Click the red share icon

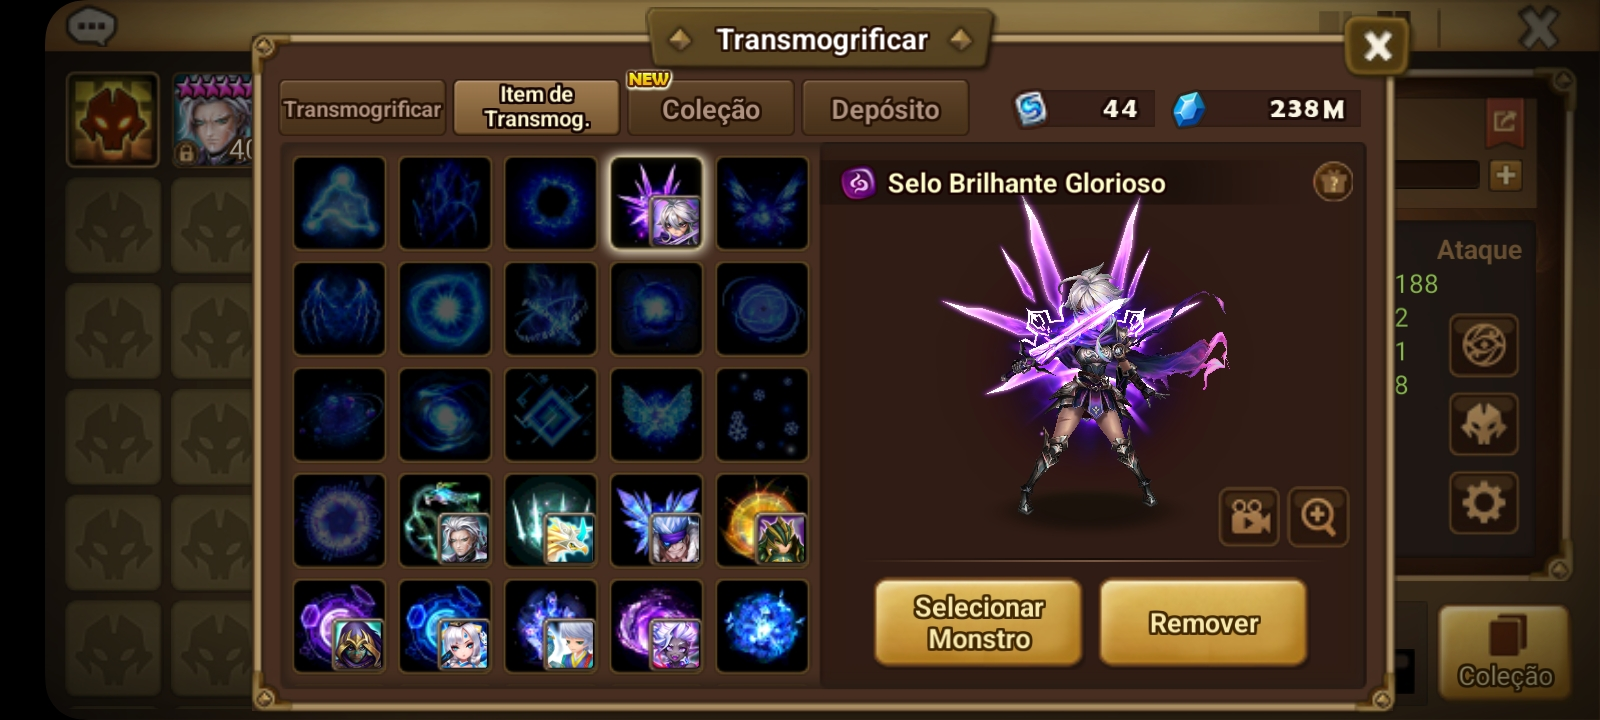[1504, 122]
